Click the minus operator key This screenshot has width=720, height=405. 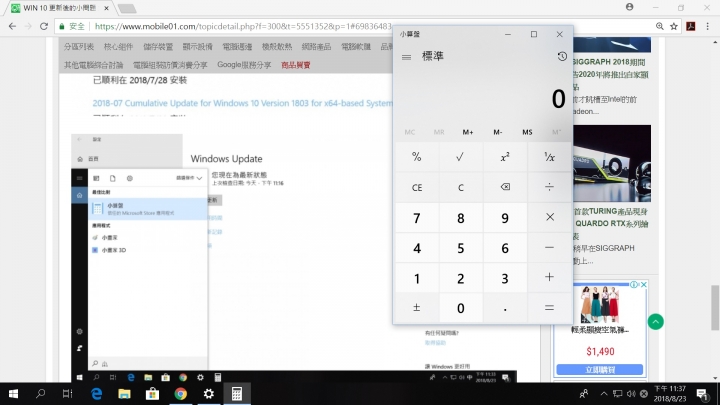549,248
